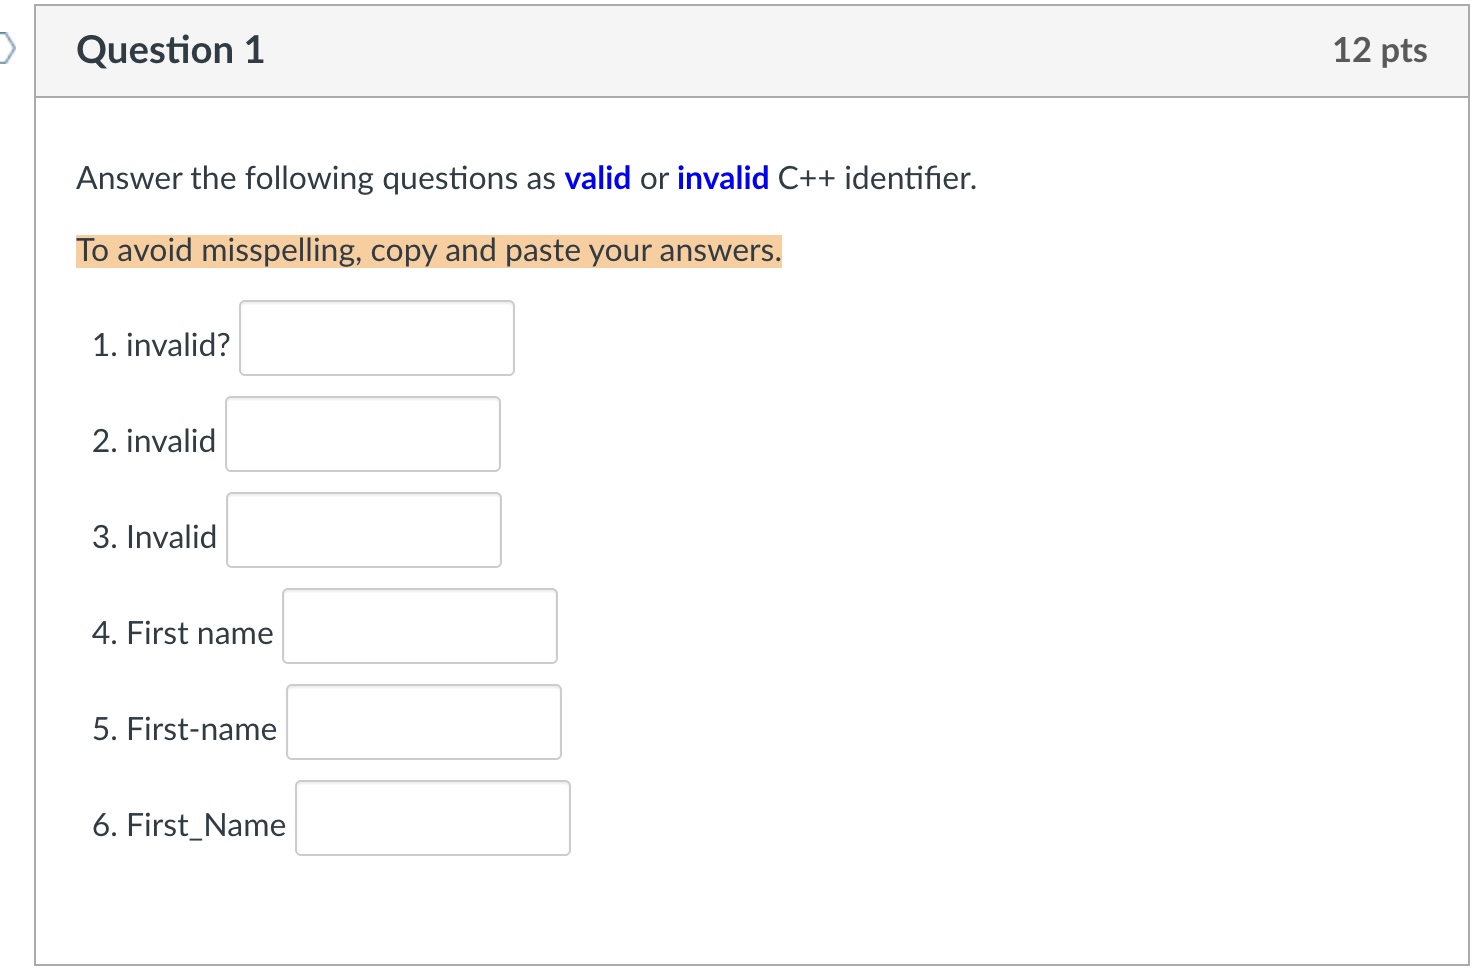The image size is (1472, 978).
Task: Select the Question 1 heading
Action: click(x=170, y=50)
